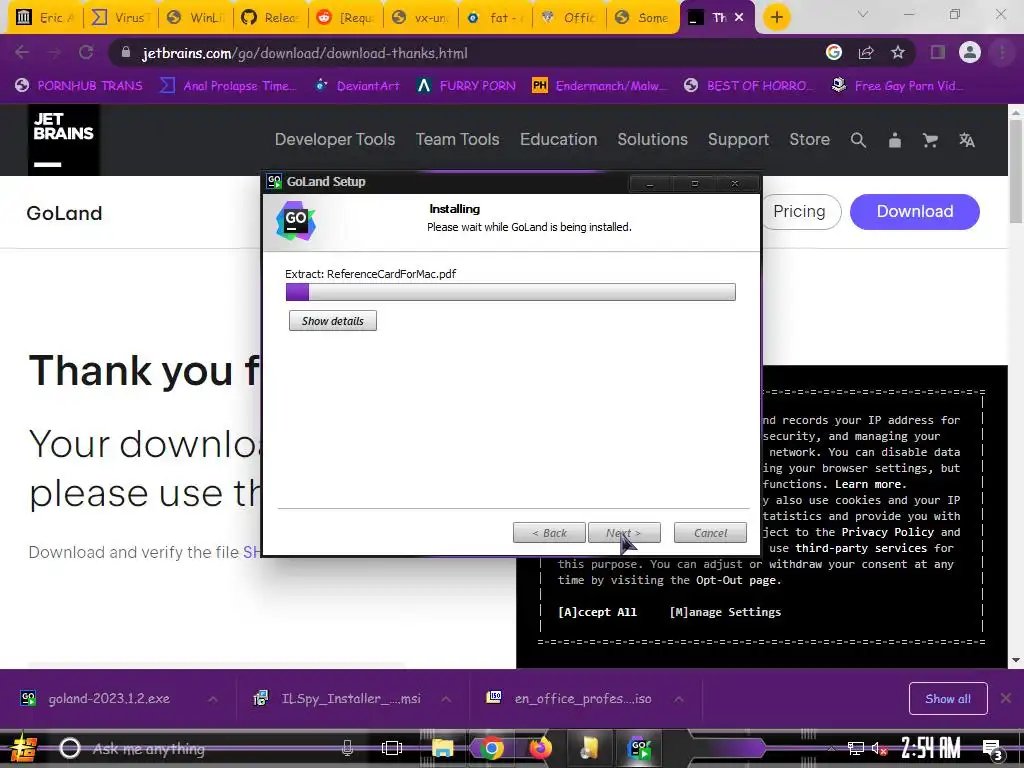
Task: Toggle the browser side panel icon
Action: (x=938, y=53)
